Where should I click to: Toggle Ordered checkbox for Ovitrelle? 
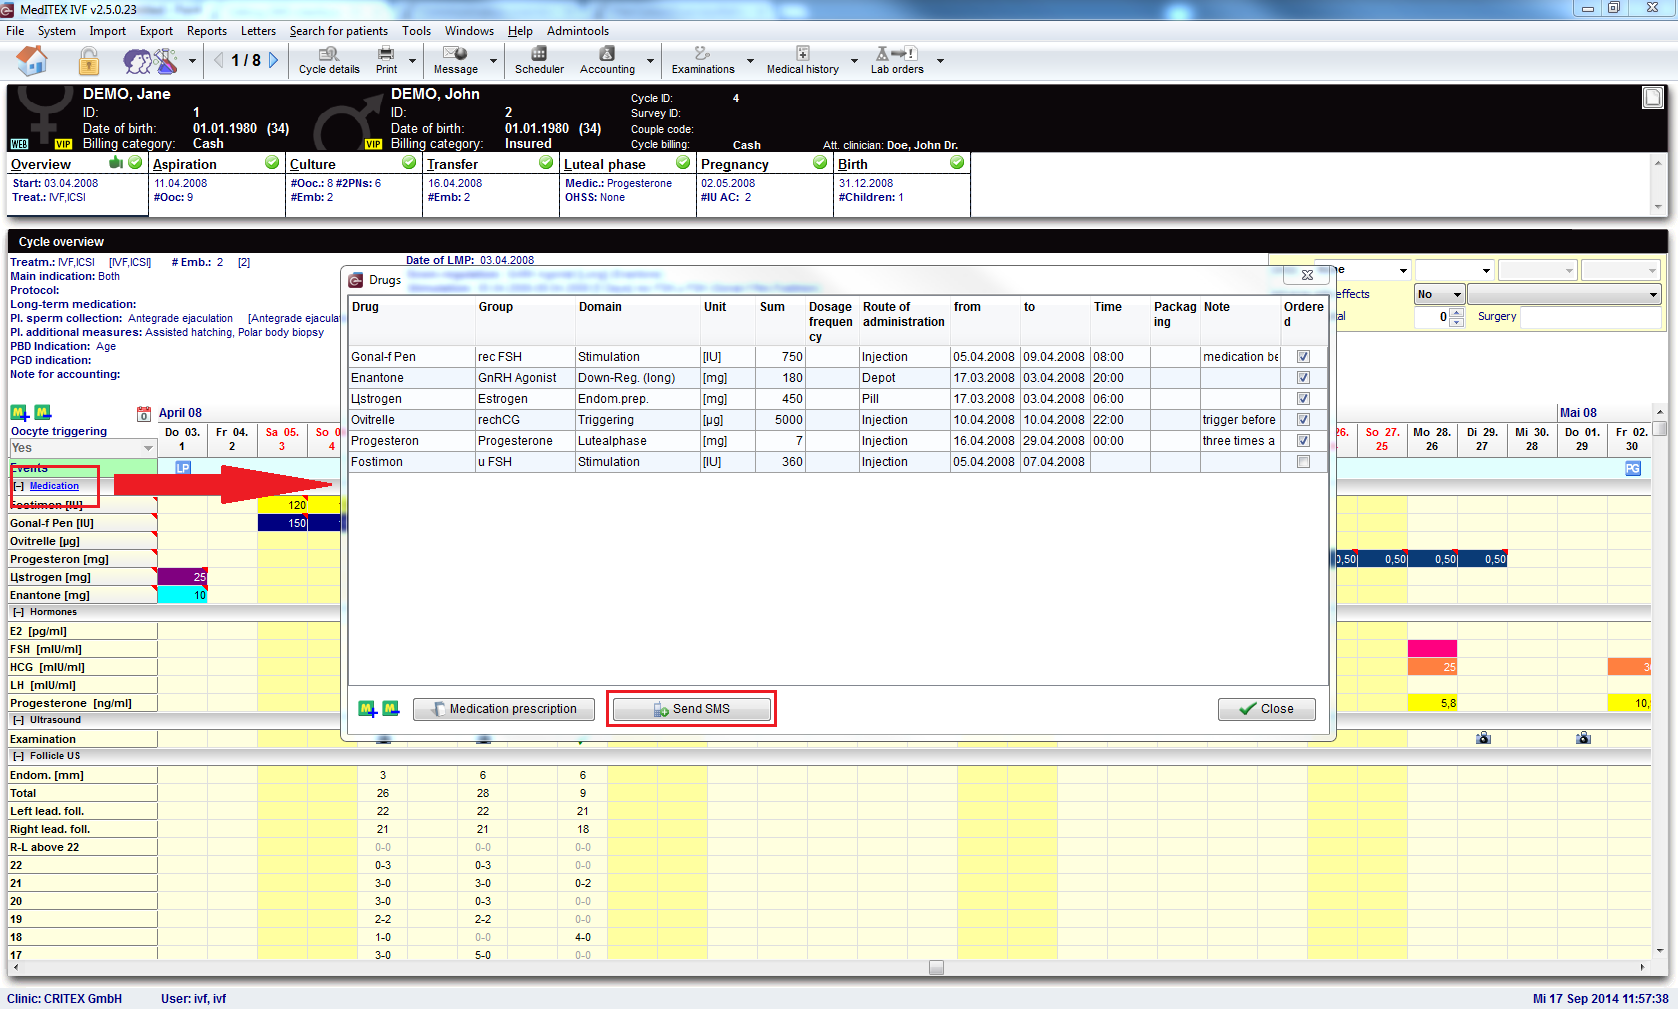[1303, 420]
